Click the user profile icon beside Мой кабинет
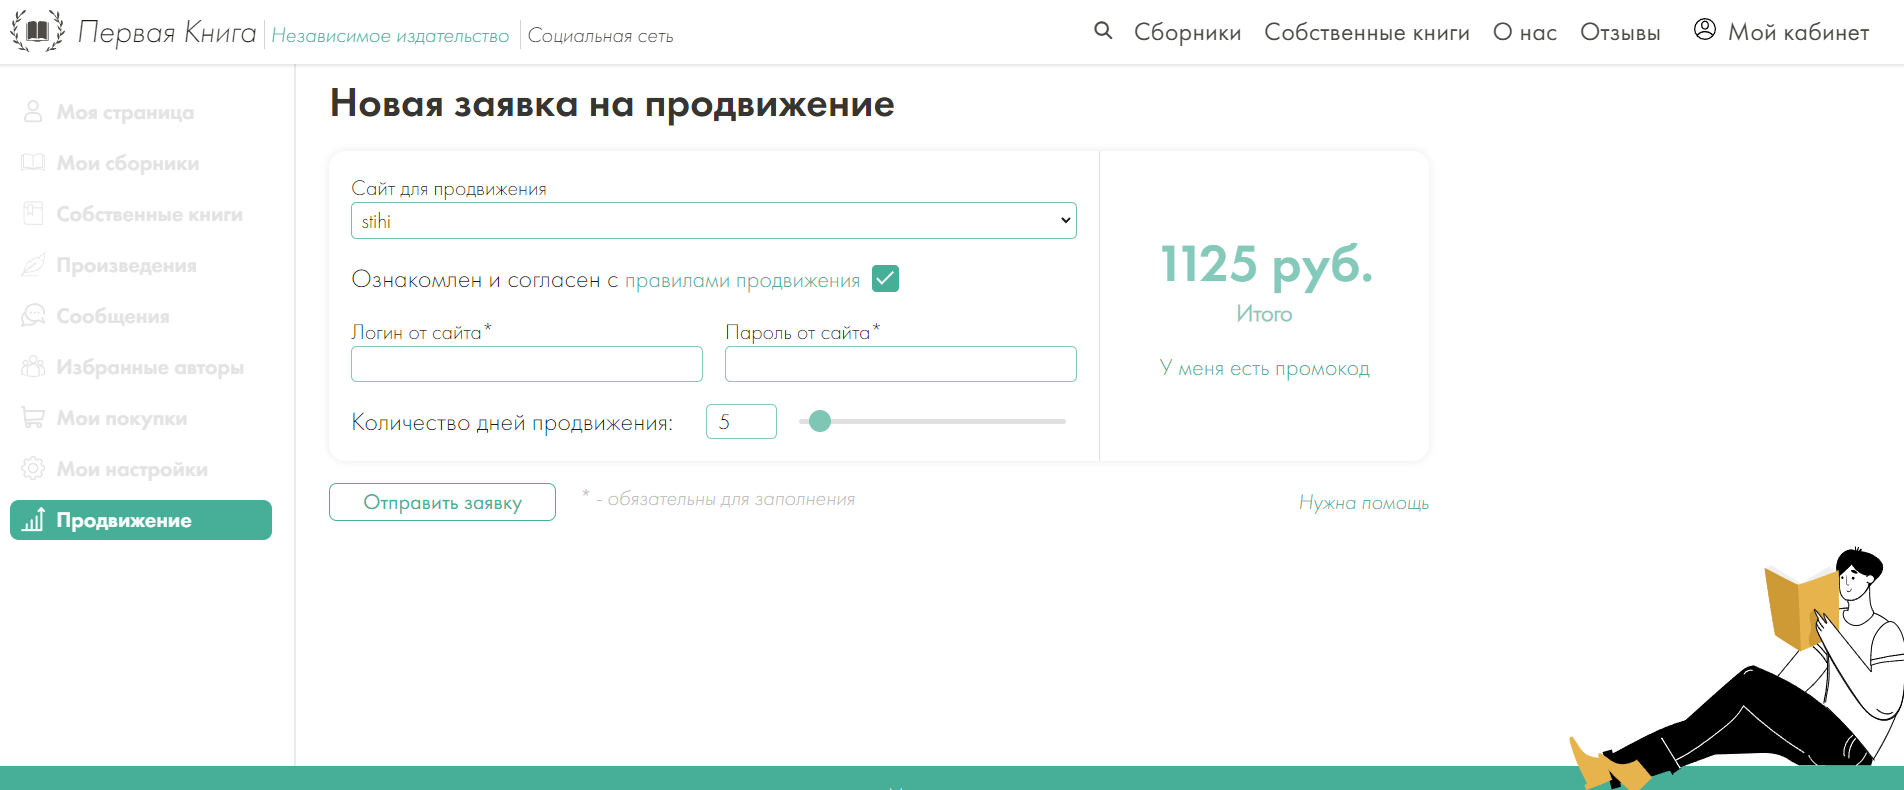 click(1704, 30)
